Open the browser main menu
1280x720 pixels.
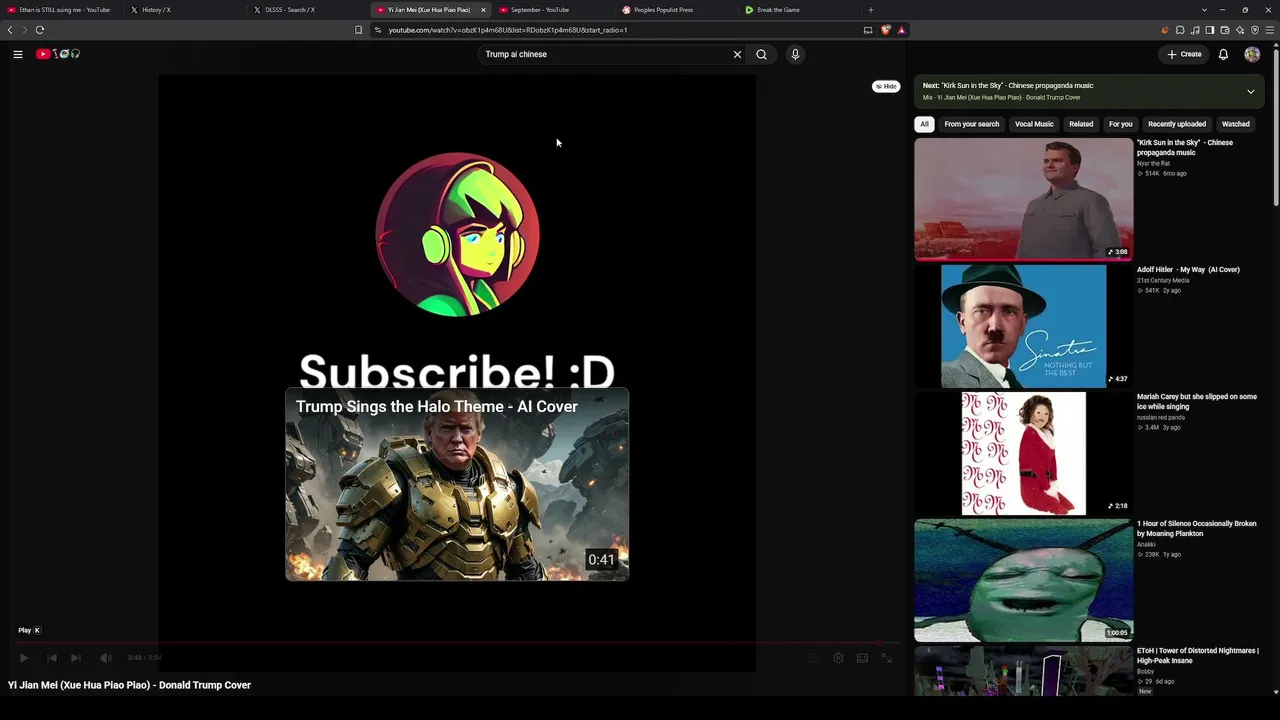(x=1270, y=30)
